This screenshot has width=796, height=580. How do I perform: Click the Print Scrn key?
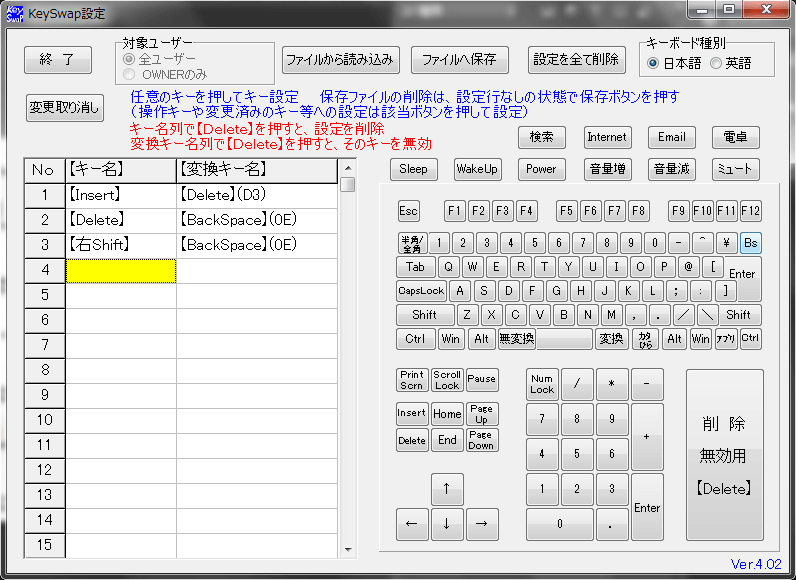pyautogui.click(x=411, y=380)
